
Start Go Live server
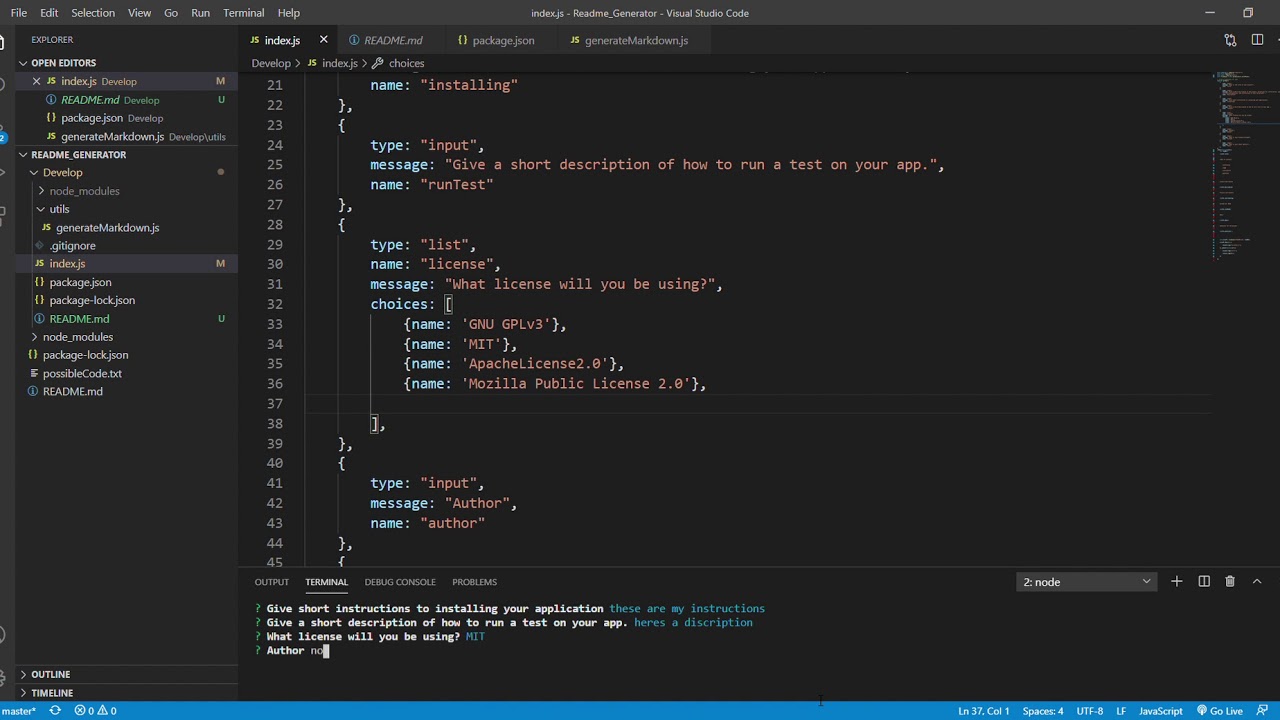(1219, 711)
